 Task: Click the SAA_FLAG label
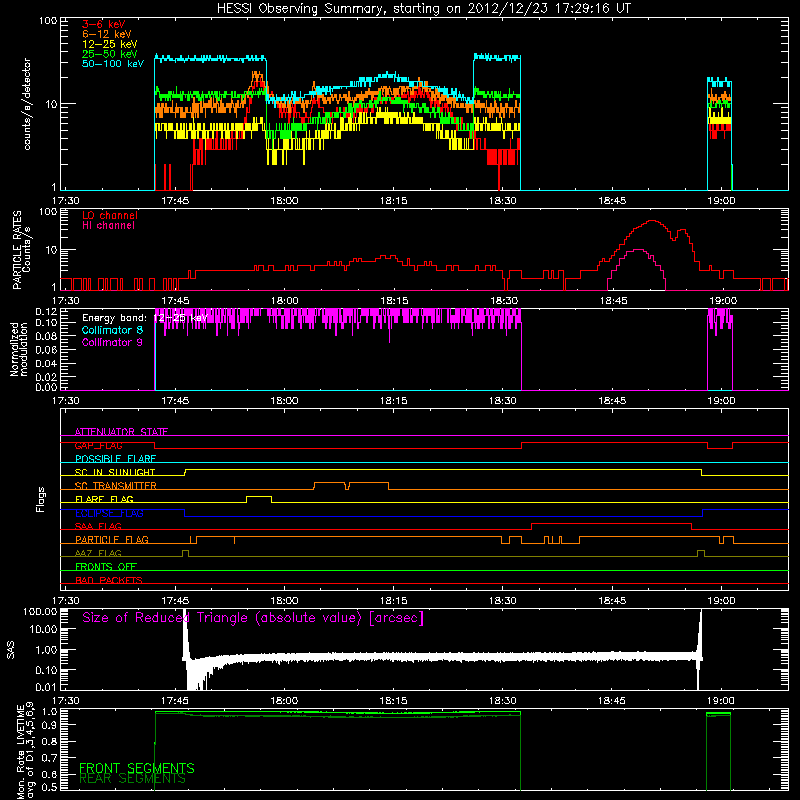98,527
